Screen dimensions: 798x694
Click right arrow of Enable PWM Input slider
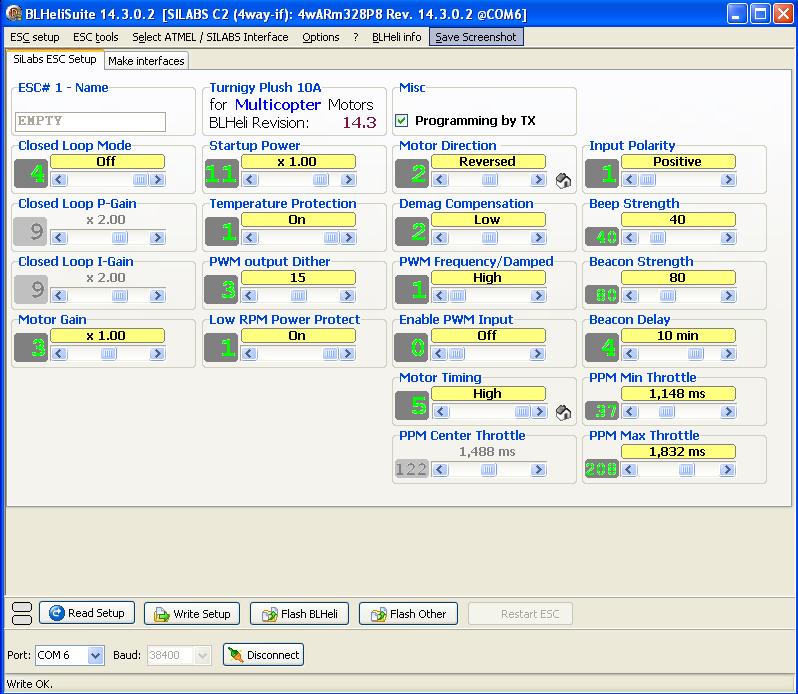click(538, 354)
